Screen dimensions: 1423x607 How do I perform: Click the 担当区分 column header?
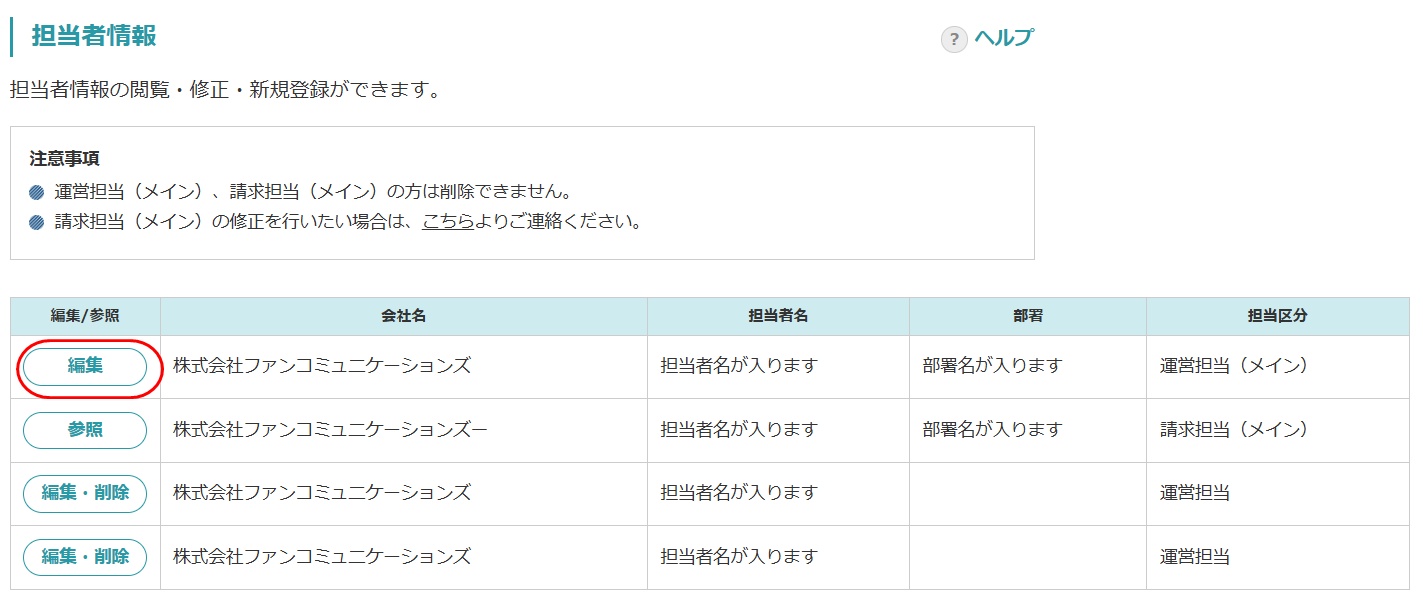(x=1277, y=316)
